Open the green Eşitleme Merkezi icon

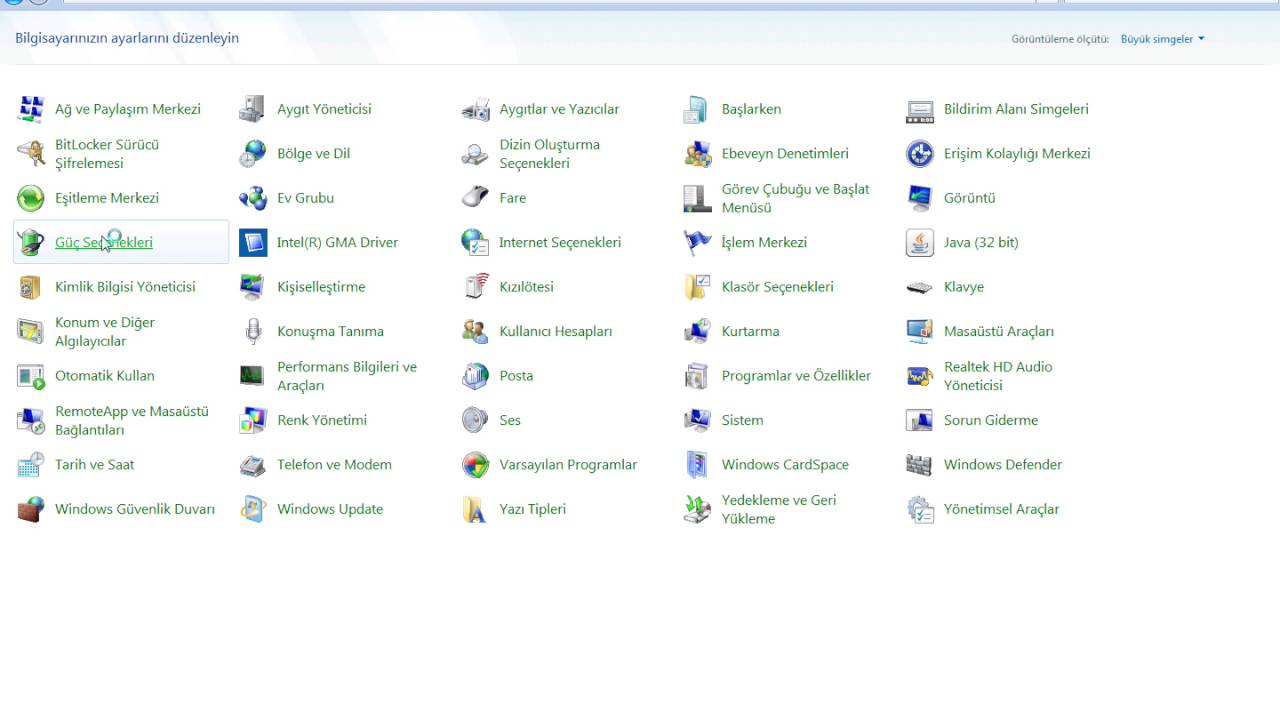tap(31, 198)
